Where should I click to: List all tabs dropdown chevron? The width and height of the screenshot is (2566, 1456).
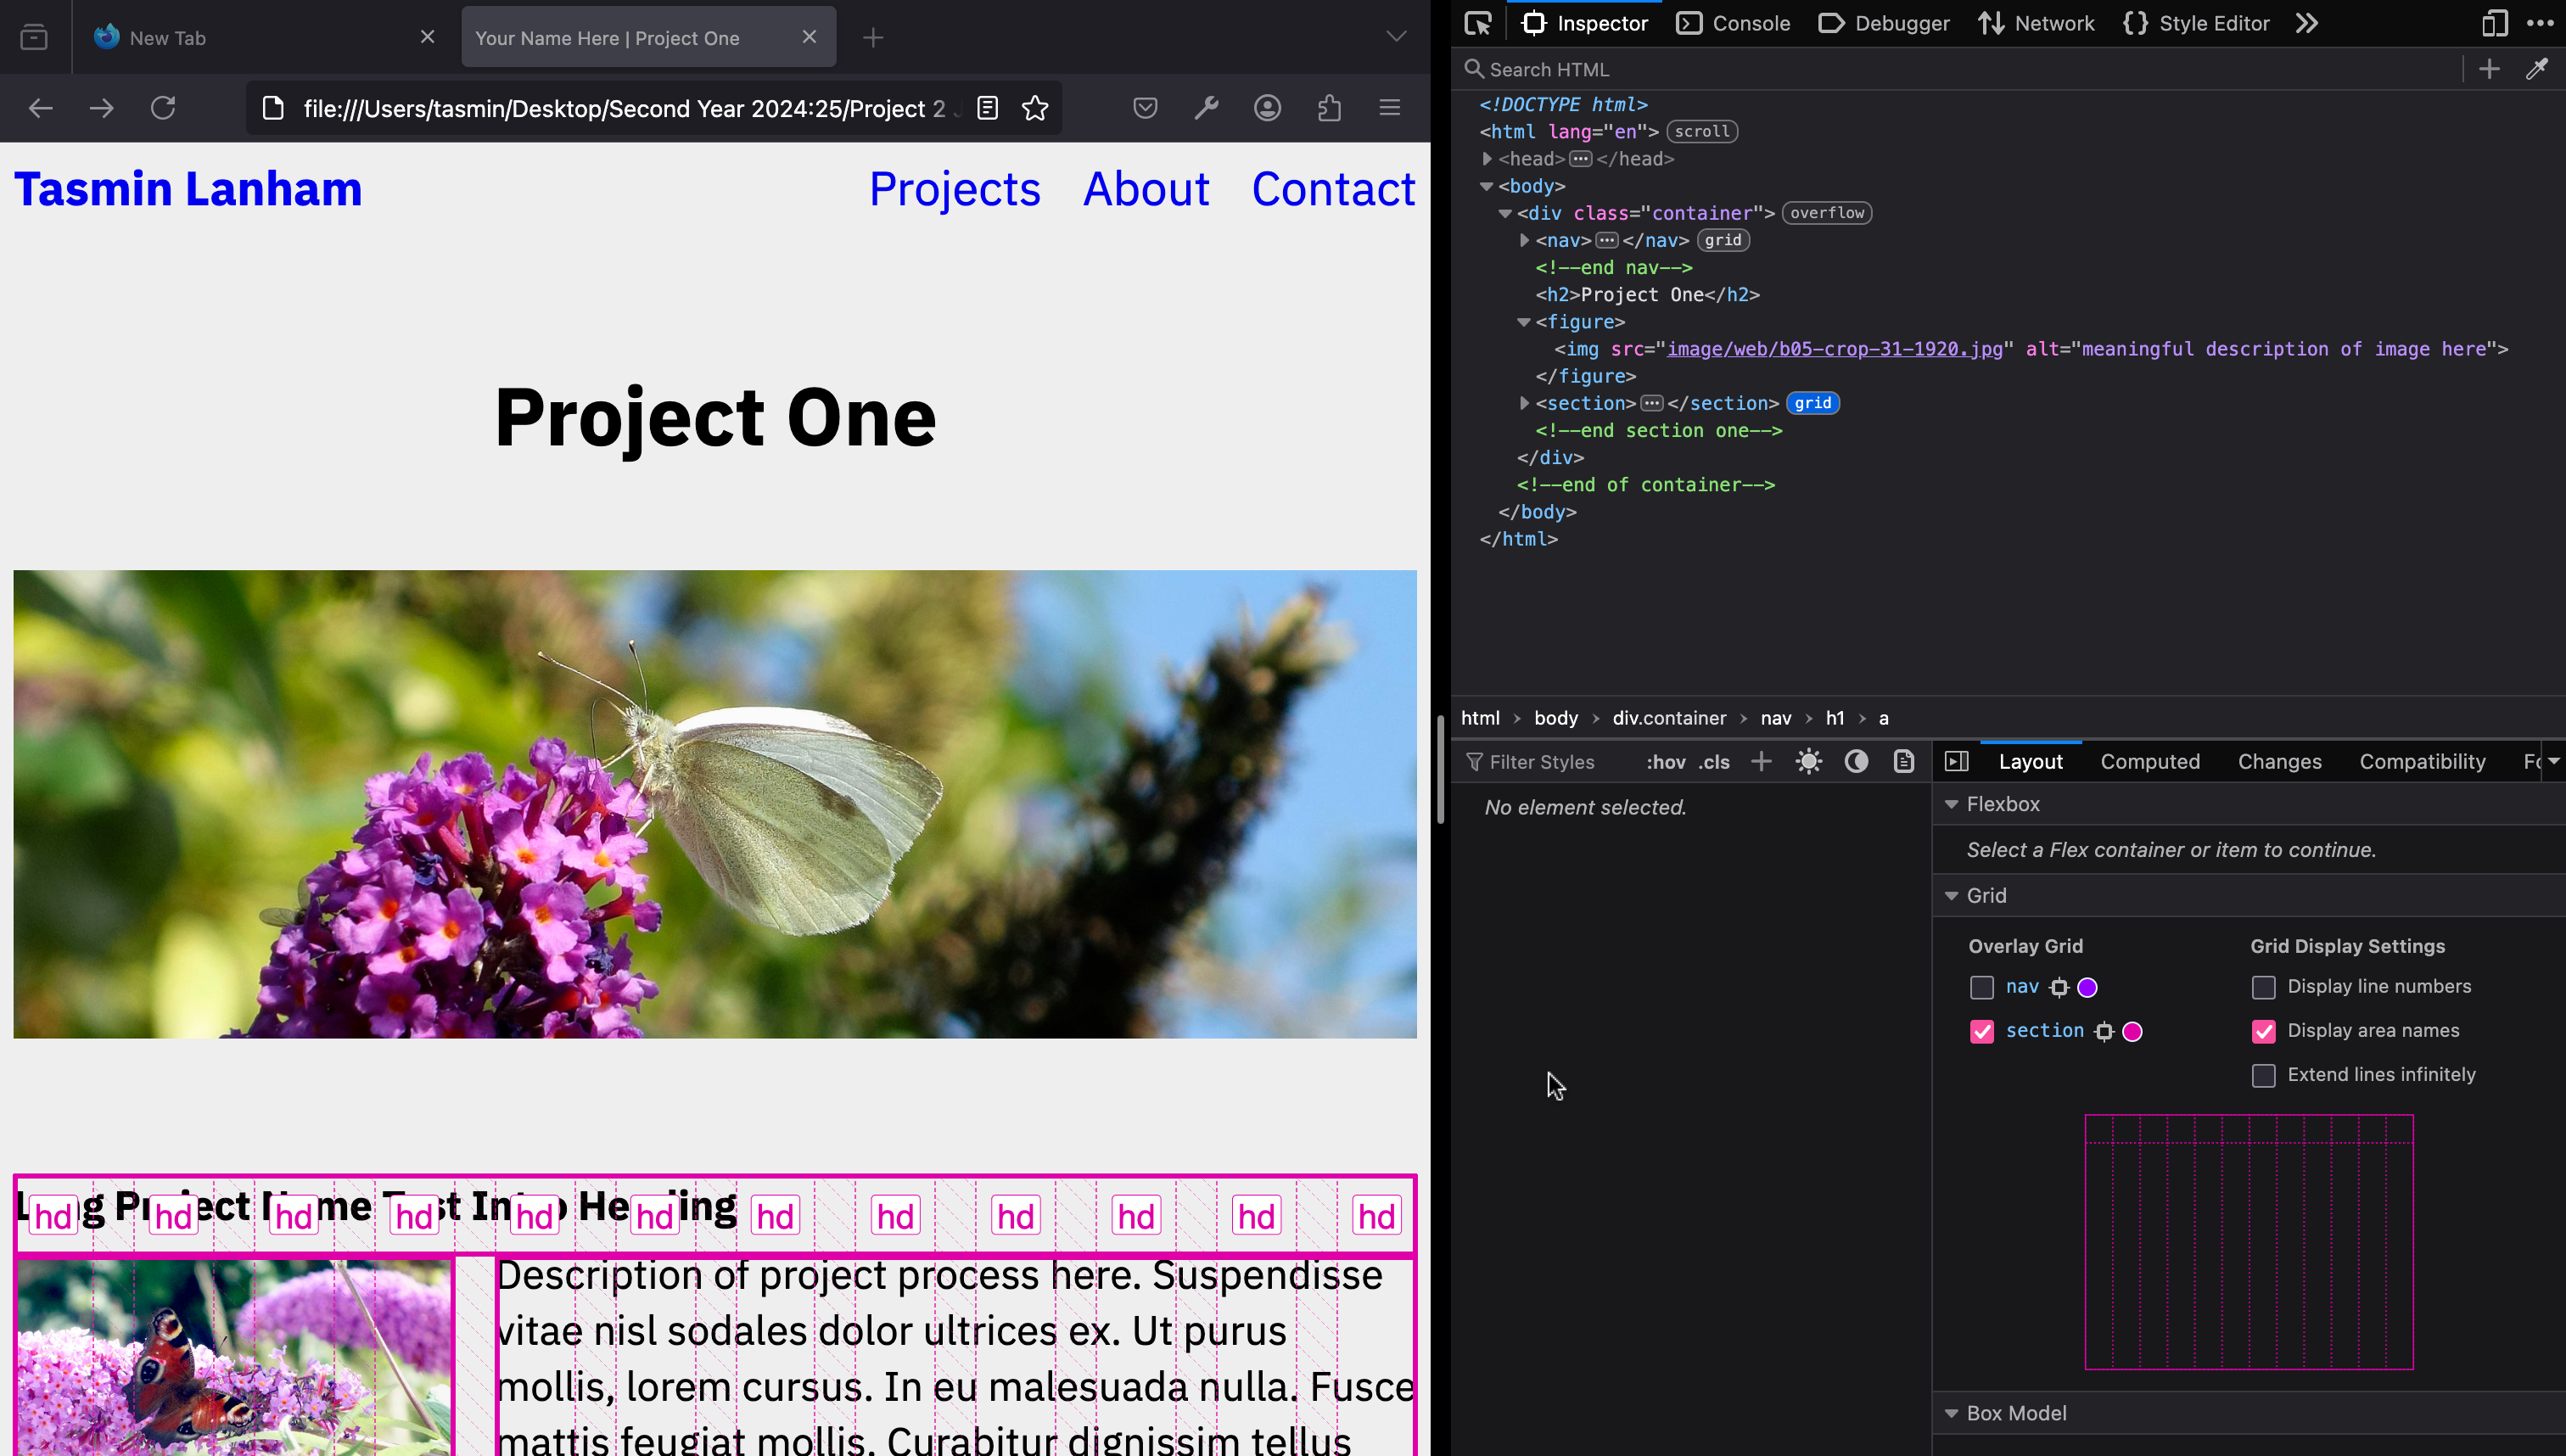pyautogui.click(x=1396, y=37)
